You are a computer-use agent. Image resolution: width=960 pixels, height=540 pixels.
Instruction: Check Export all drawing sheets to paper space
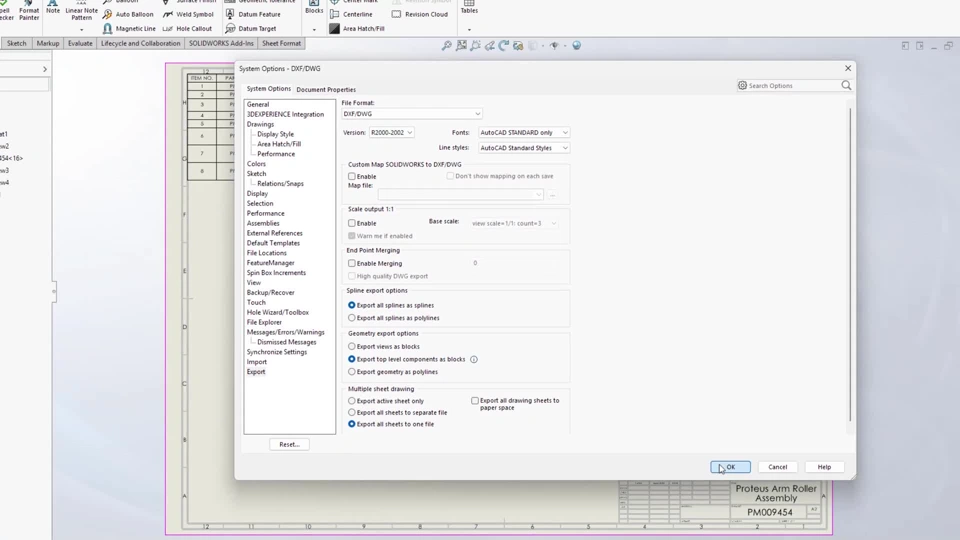474,400
